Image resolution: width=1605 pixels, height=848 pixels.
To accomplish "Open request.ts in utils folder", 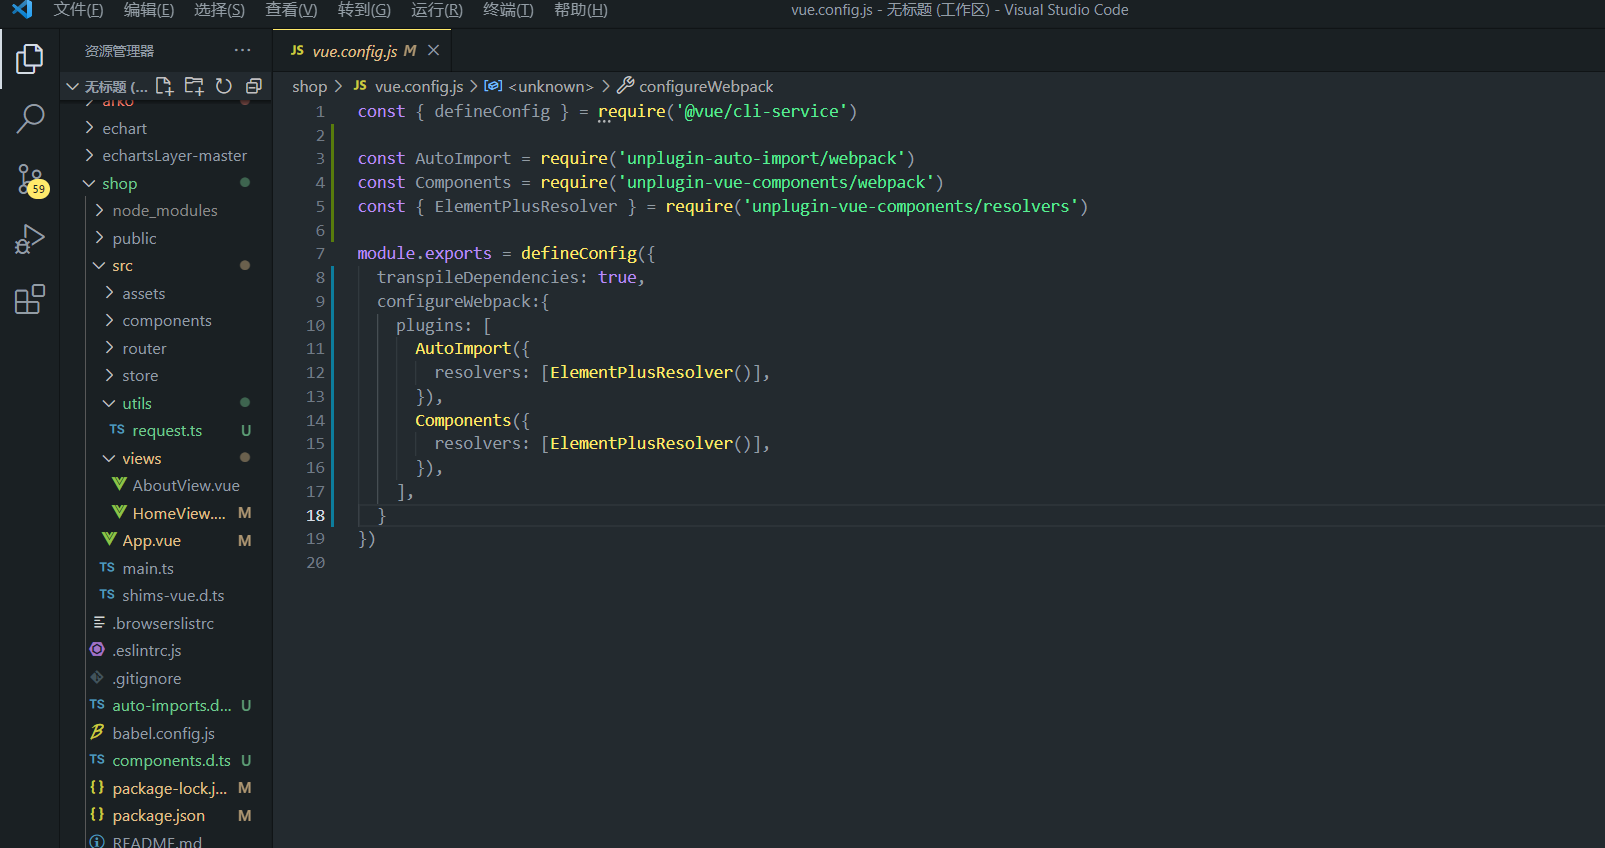I will (x=166, y=431).
